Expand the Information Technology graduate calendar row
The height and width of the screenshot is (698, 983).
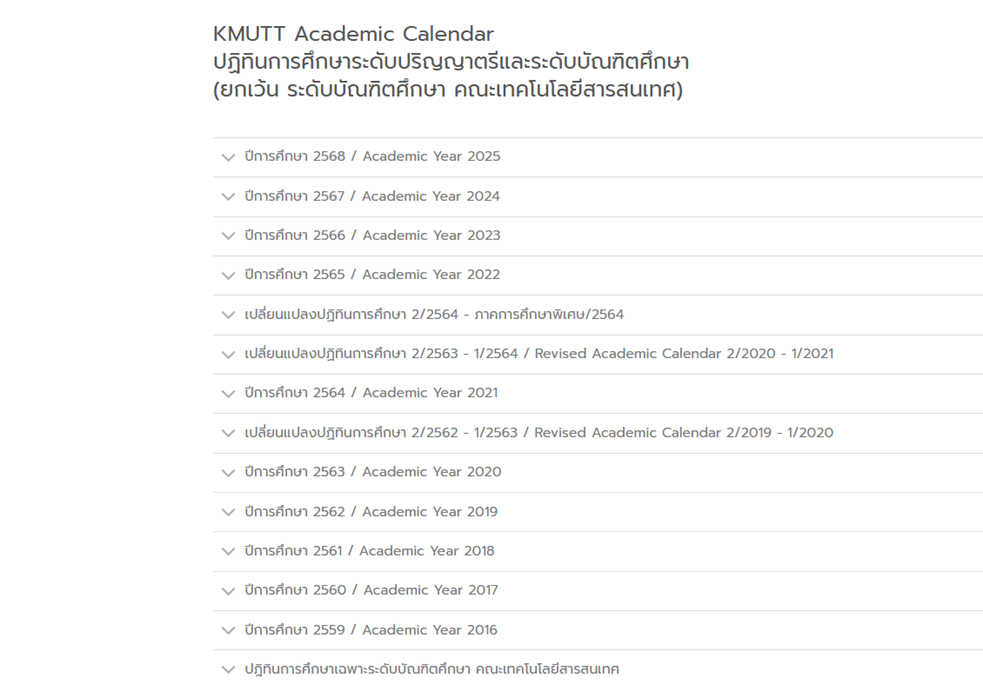tap(432, 669)
